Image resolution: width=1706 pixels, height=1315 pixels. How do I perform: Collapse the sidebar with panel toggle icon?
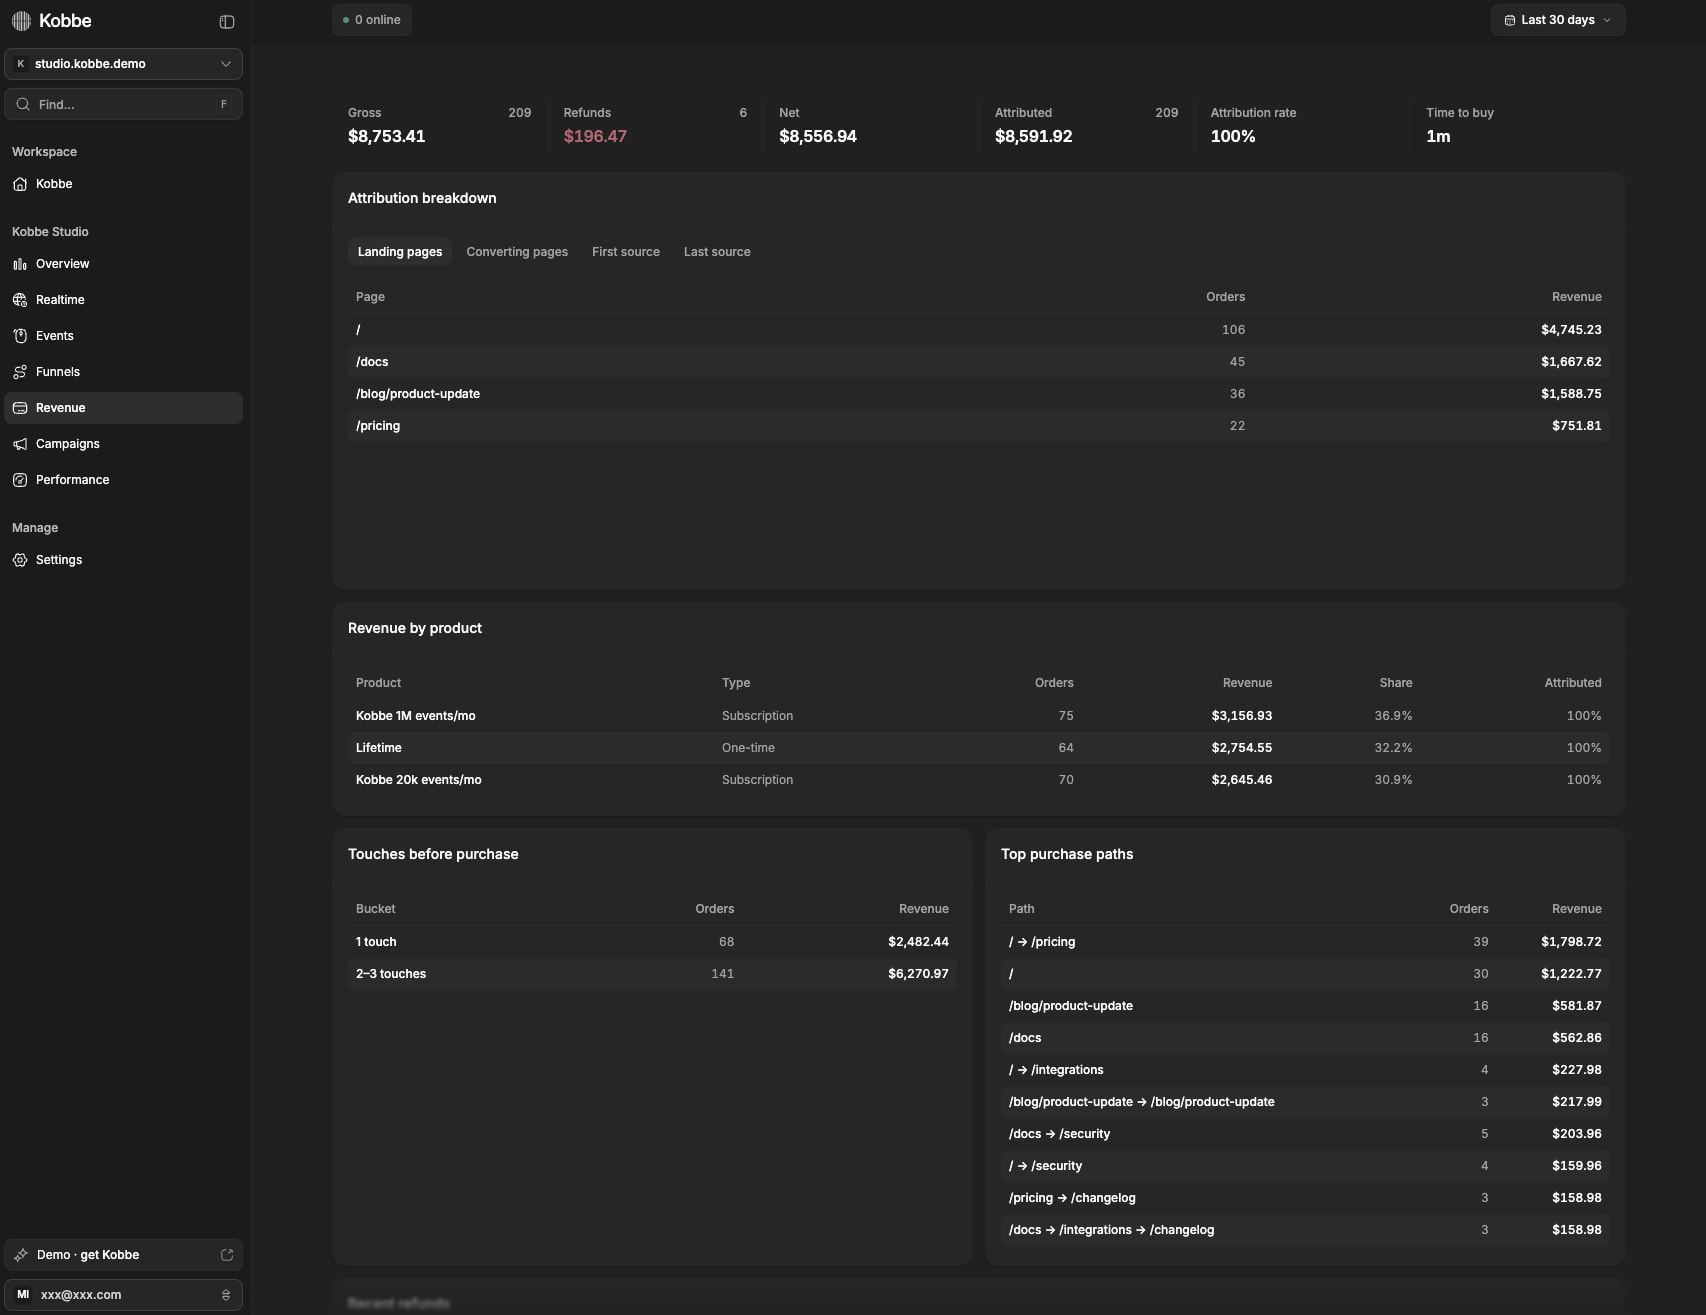pos(227,22)
